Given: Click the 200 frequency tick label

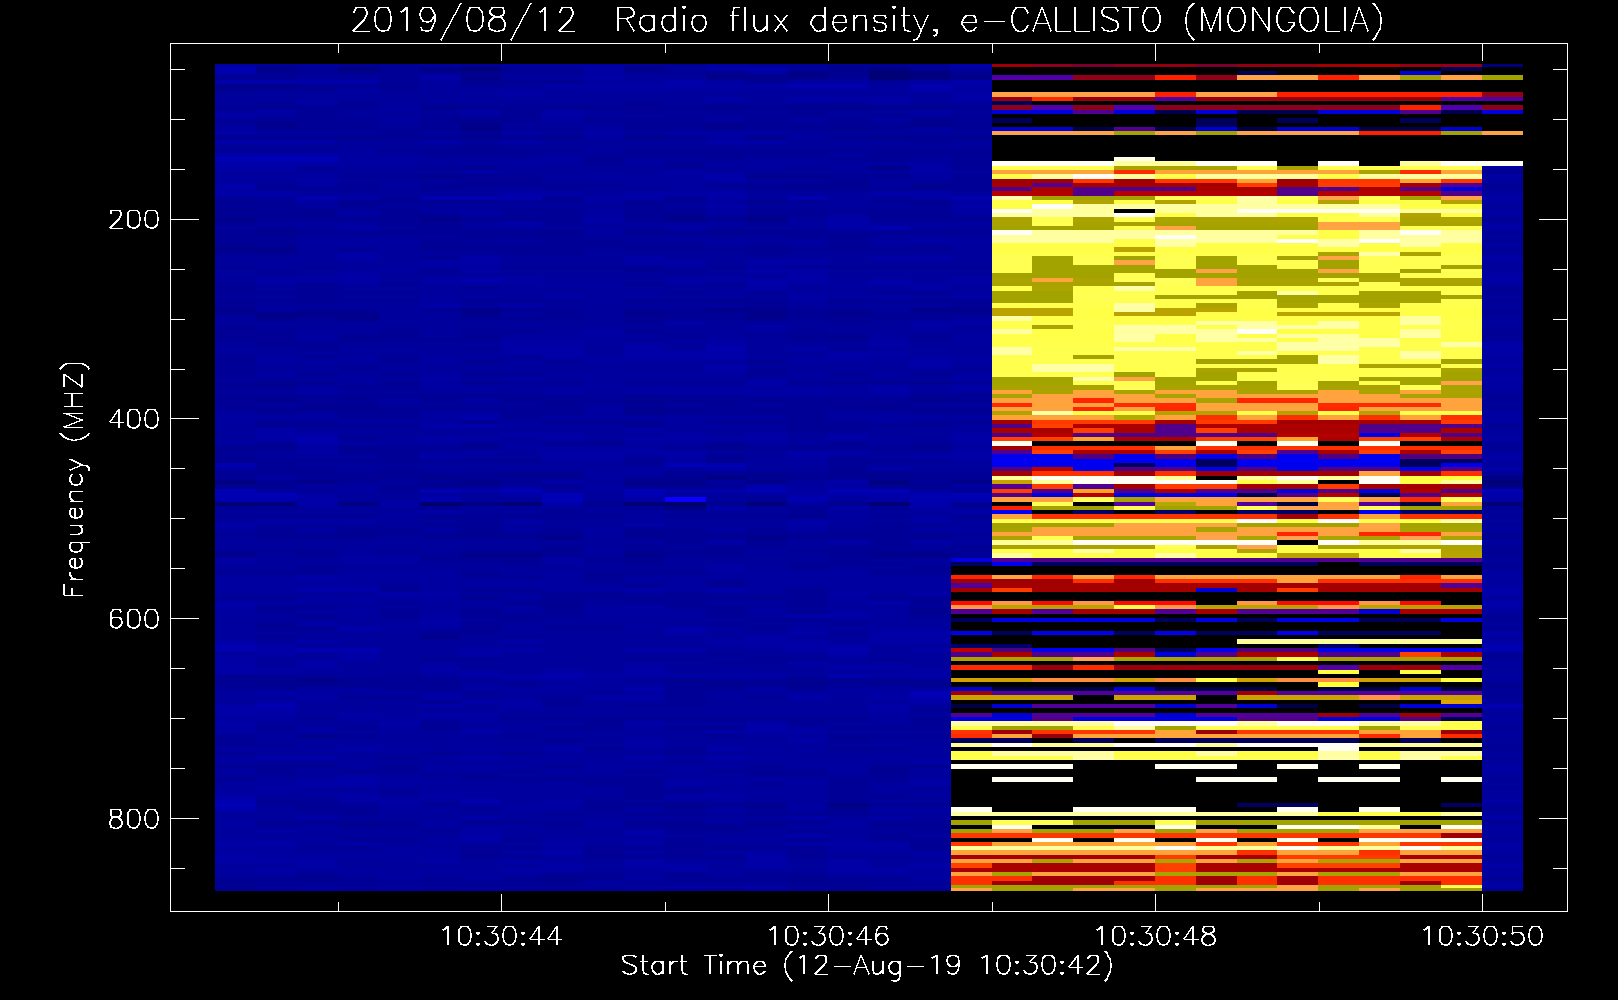Looking at the screenshot, I should coord(134,220).
